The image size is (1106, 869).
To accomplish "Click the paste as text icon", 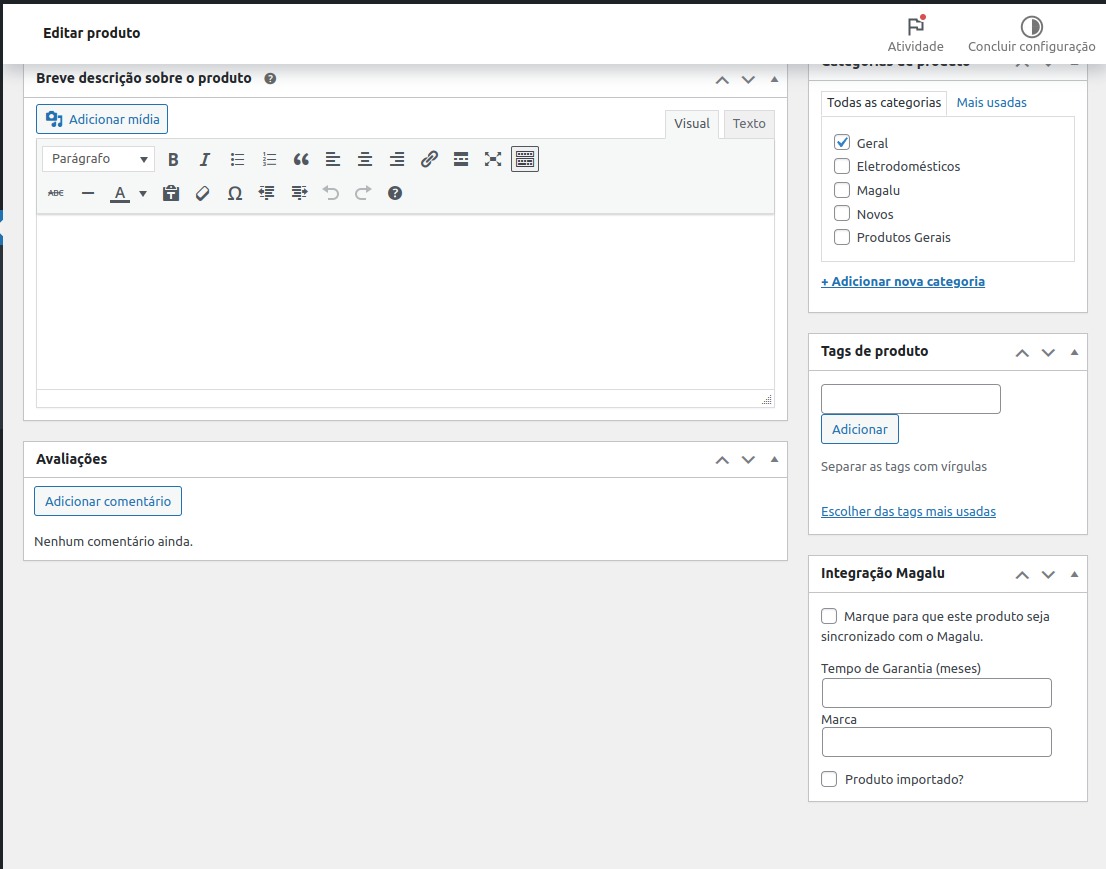I will [x=171, y=193].
